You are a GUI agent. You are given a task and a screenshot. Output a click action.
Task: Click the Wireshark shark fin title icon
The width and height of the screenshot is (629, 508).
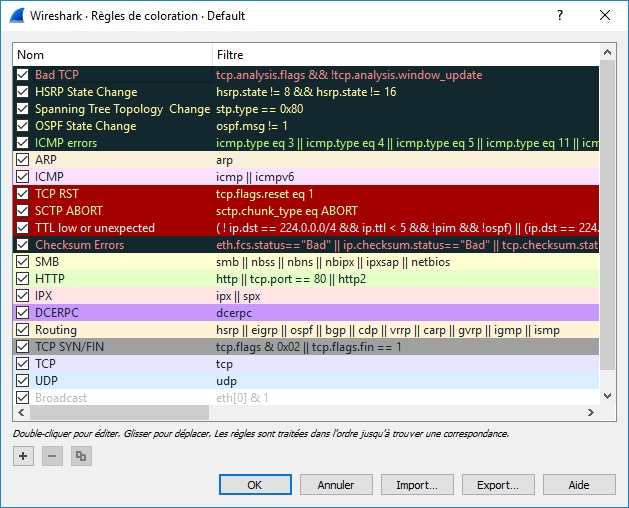17,16
